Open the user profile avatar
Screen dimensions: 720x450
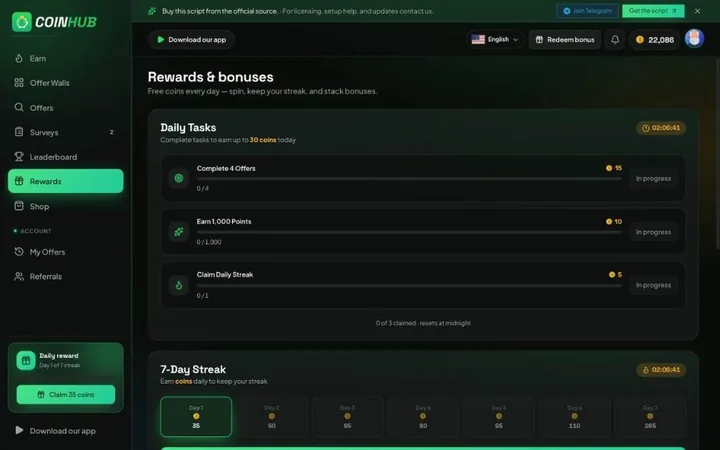tap(694, 39)
